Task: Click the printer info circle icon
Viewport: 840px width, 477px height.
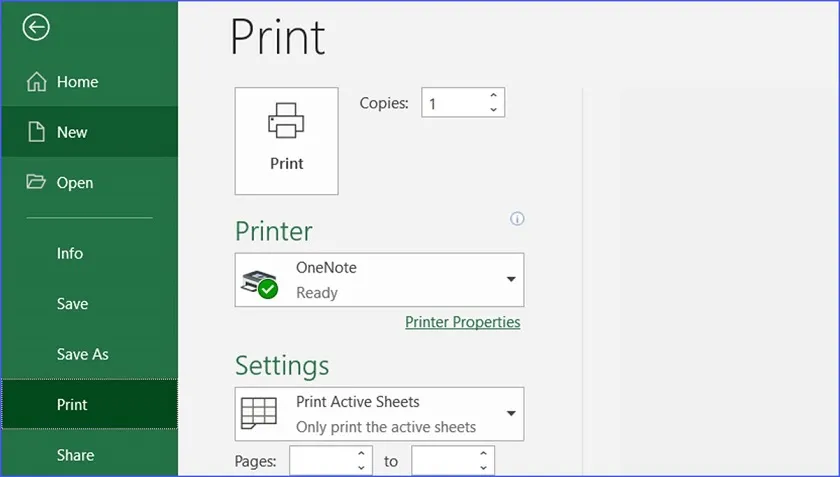Action: tap(517, 219)
